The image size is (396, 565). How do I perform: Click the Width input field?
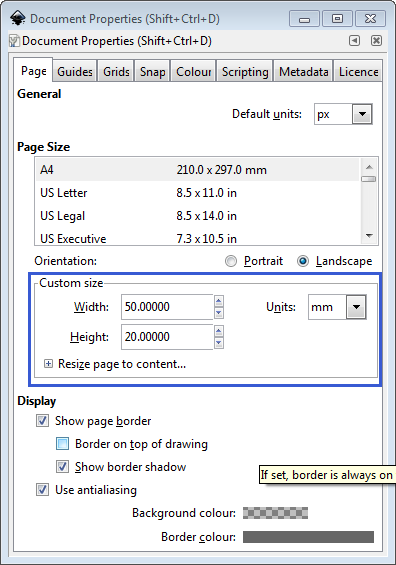coord(167,307)
